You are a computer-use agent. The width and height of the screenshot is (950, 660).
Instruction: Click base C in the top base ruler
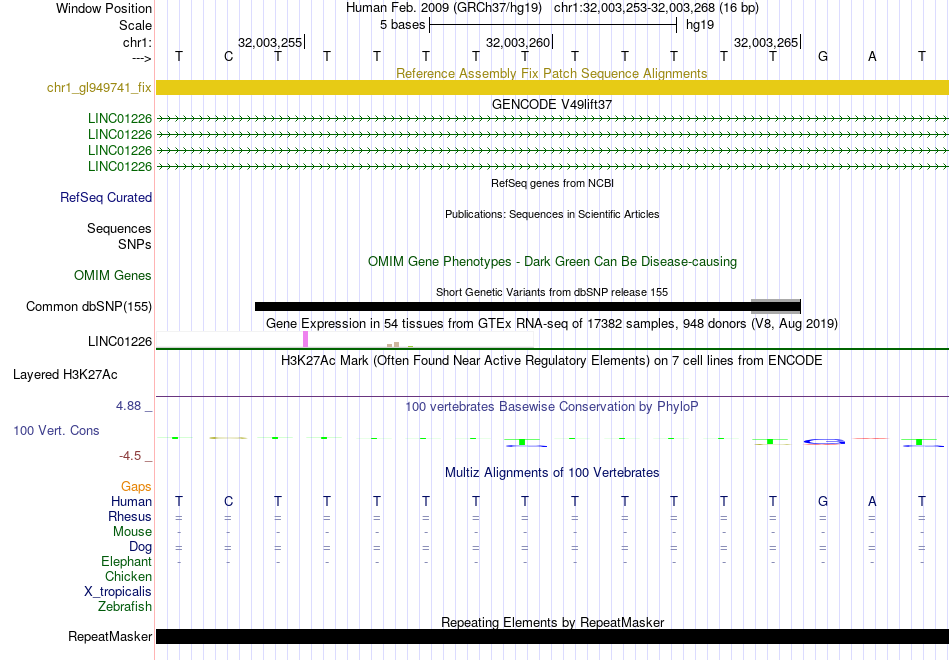(228, 56)
